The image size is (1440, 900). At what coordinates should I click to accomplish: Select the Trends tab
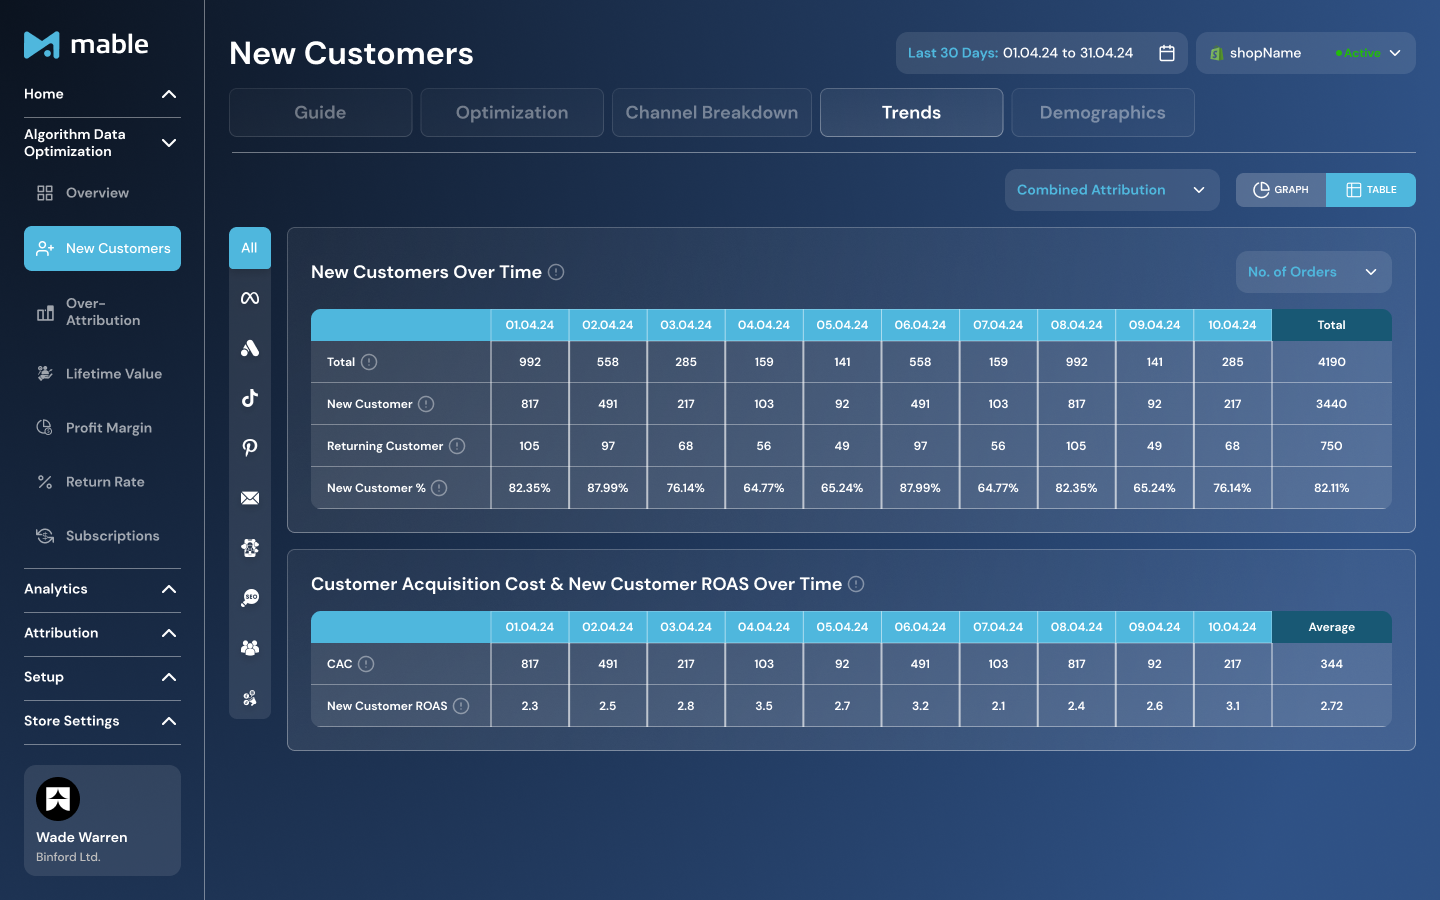click(912, 112)
